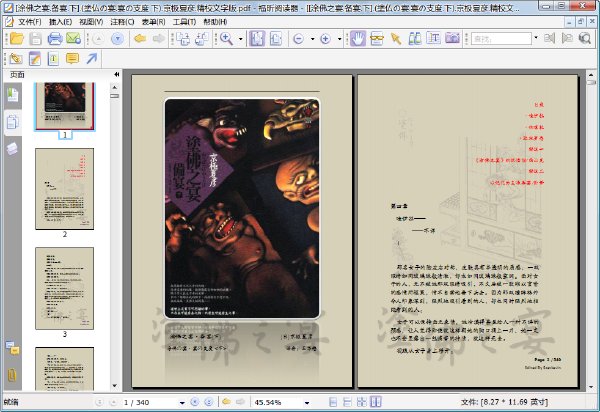This screenshot has height=412, width=600.
Task: Click in the find text field
Action: click(x=501, y=39)
